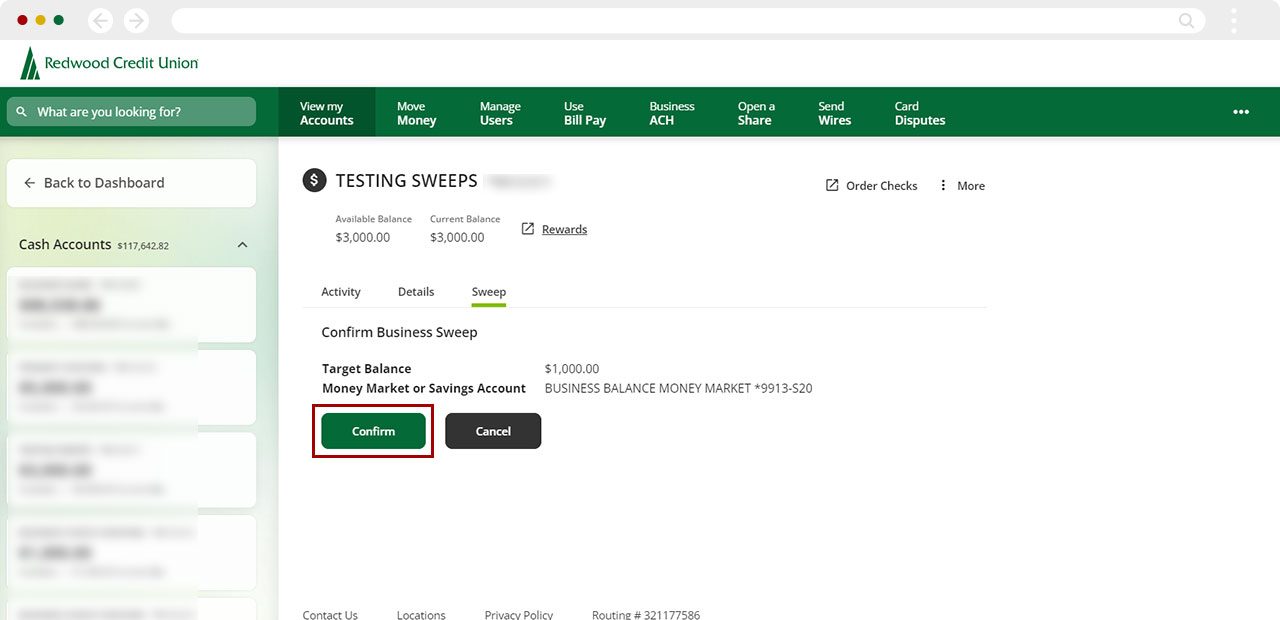Click the Money Market or Savings Account label
Image resolution: width=1280 pixels, height=620 pixels.
click(424, 388)
